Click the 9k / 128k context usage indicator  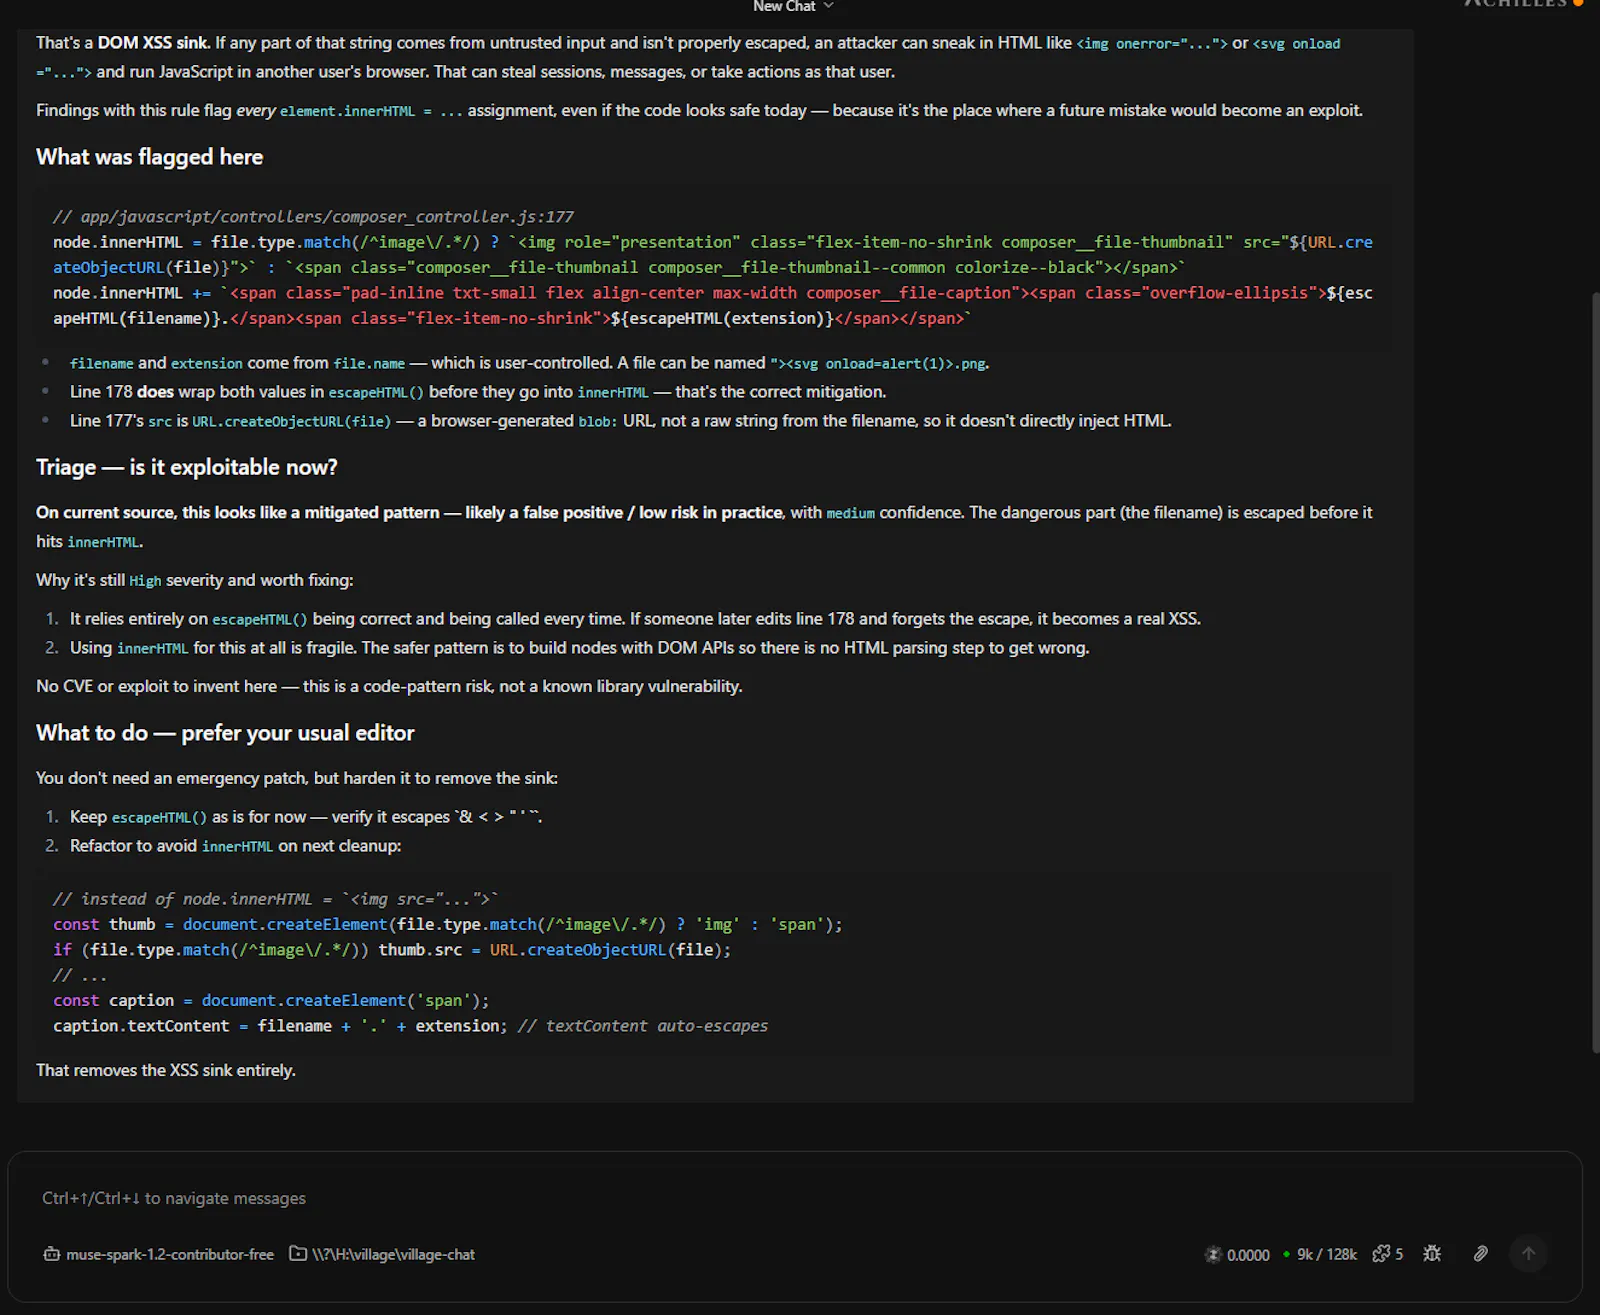(1327, 1254)
